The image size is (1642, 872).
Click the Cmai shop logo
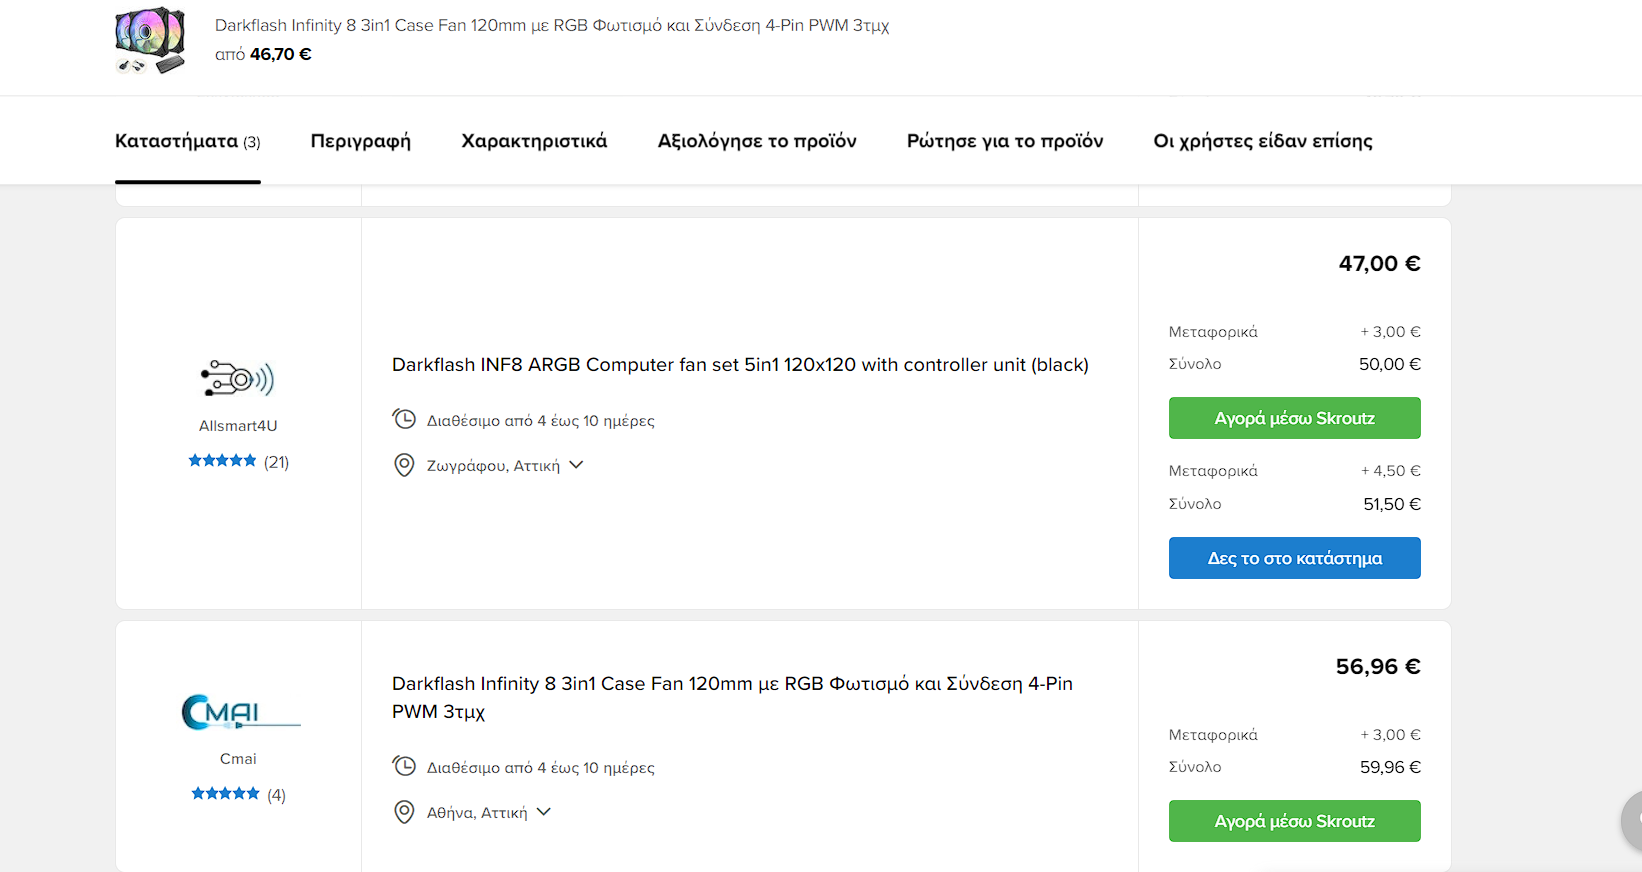click(x=240, y=712)
